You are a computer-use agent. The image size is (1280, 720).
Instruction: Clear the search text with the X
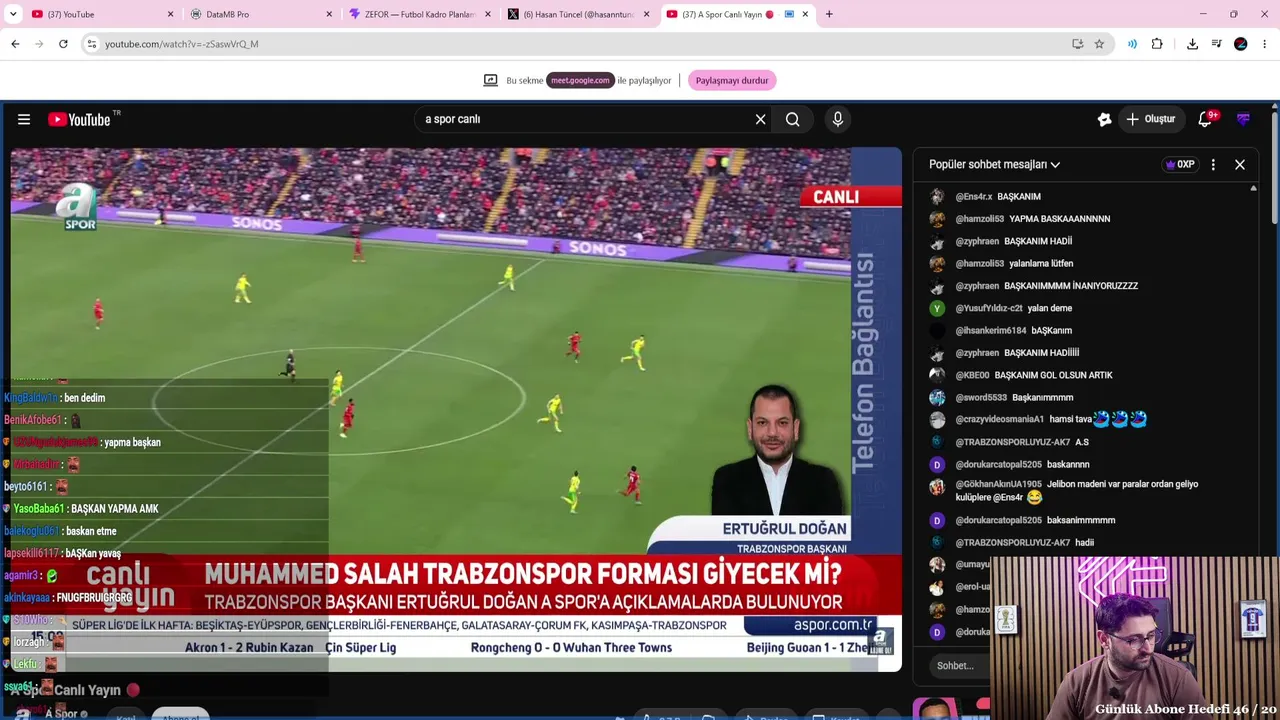pos(760,119)
